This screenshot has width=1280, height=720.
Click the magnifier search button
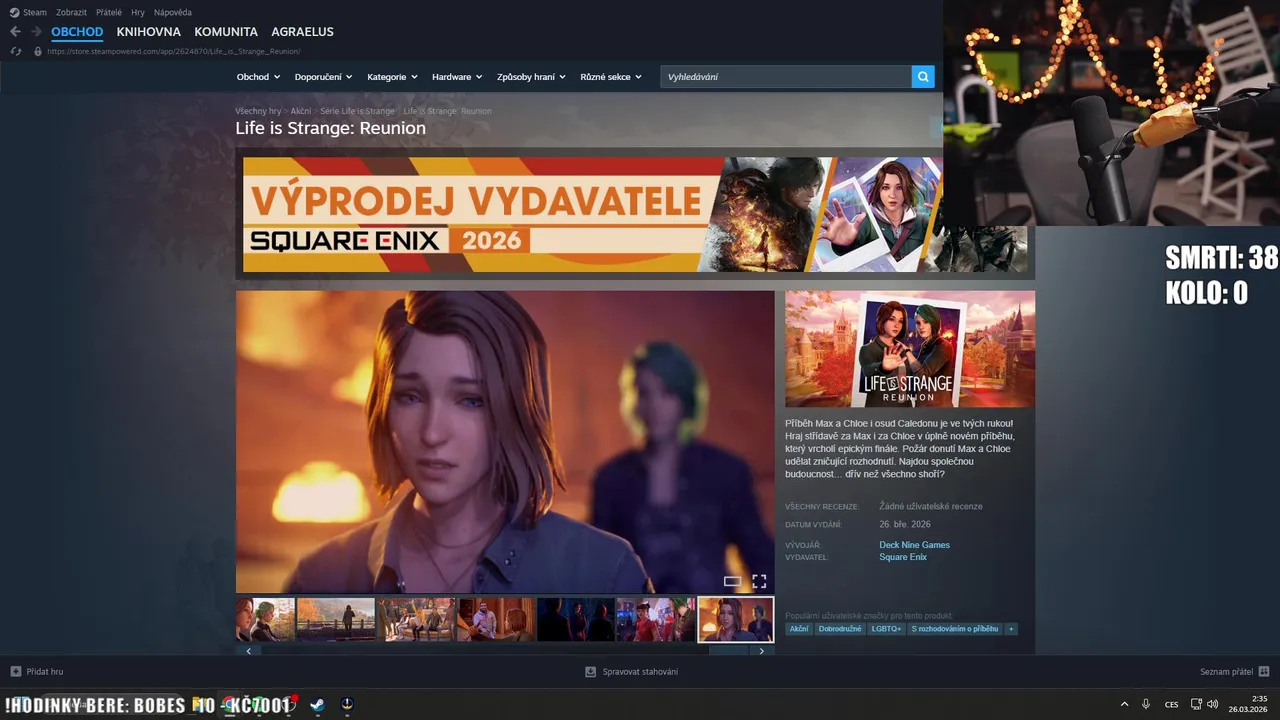(x=923, y=76)
